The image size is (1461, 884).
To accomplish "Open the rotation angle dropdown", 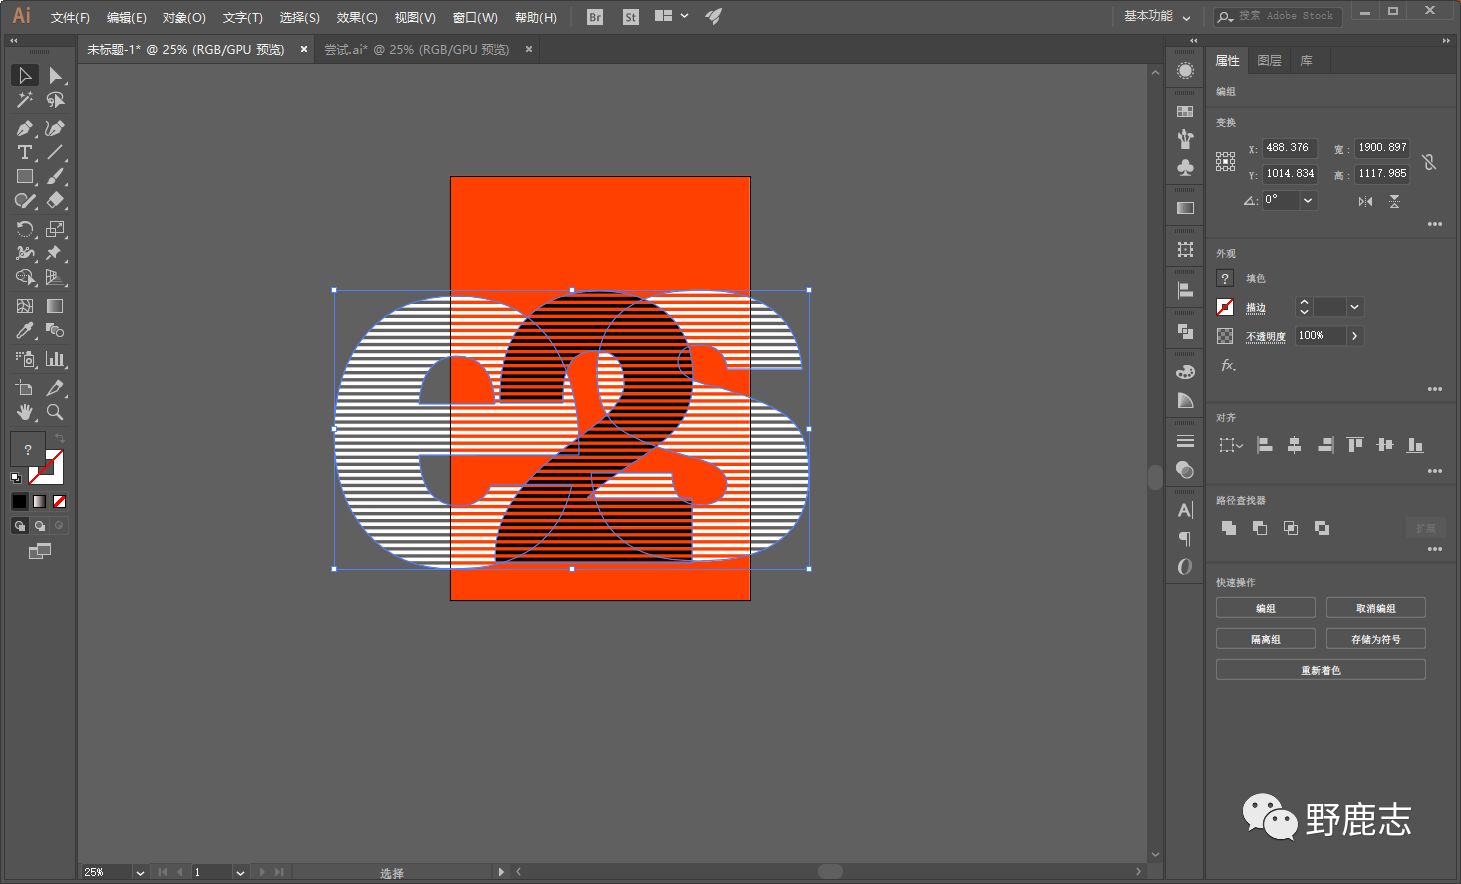I will [x=1308, y=200].
